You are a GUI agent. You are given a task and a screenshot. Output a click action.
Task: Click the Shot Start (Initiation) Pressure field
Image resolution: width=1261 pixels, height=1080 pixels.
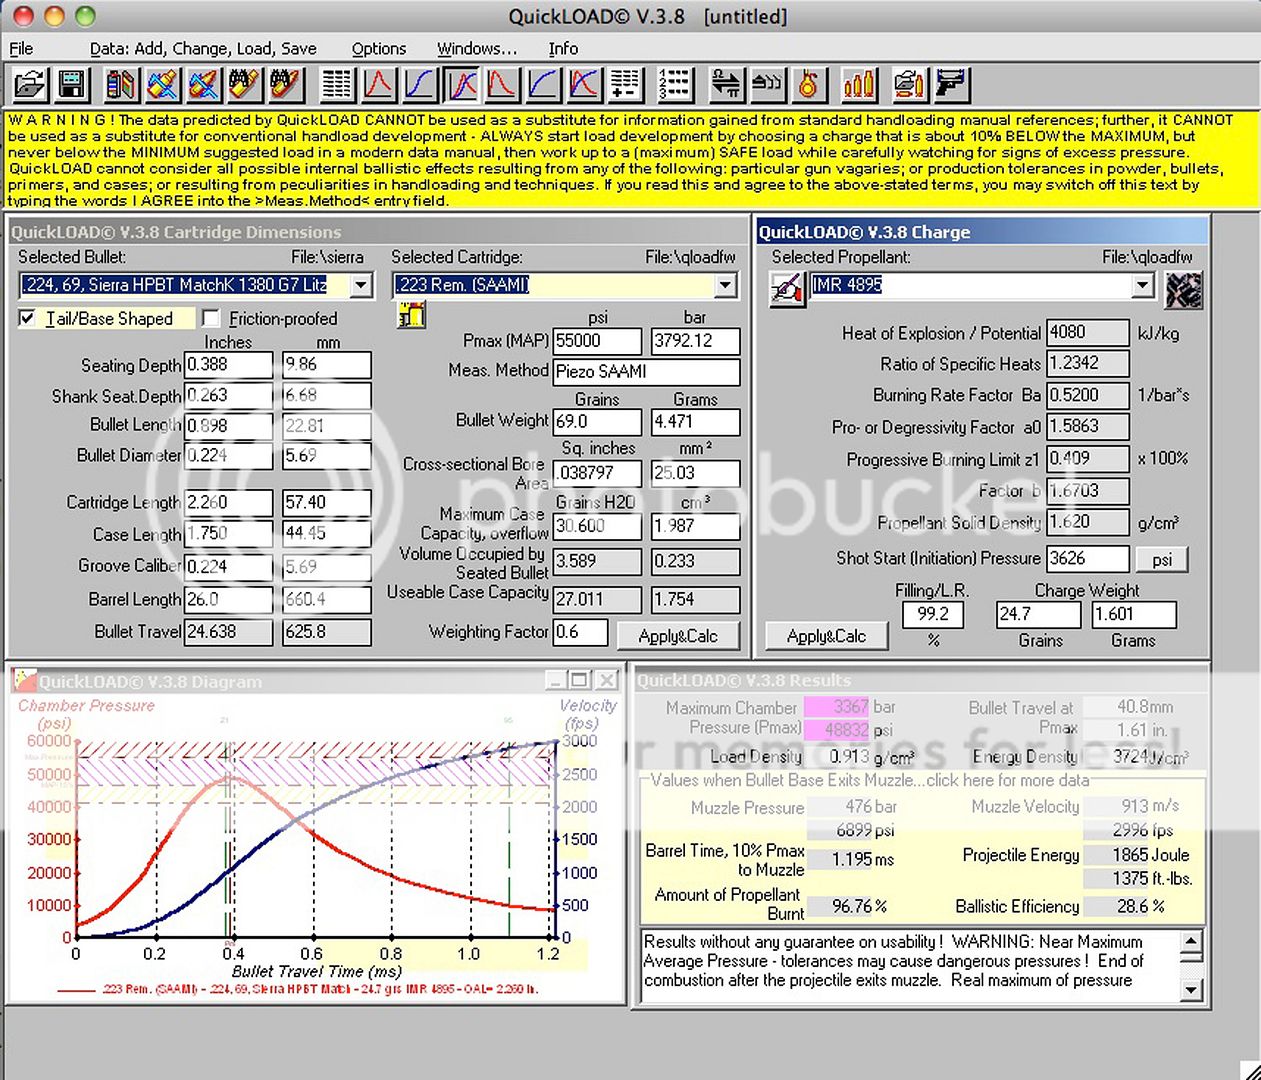pos(1087,559)
